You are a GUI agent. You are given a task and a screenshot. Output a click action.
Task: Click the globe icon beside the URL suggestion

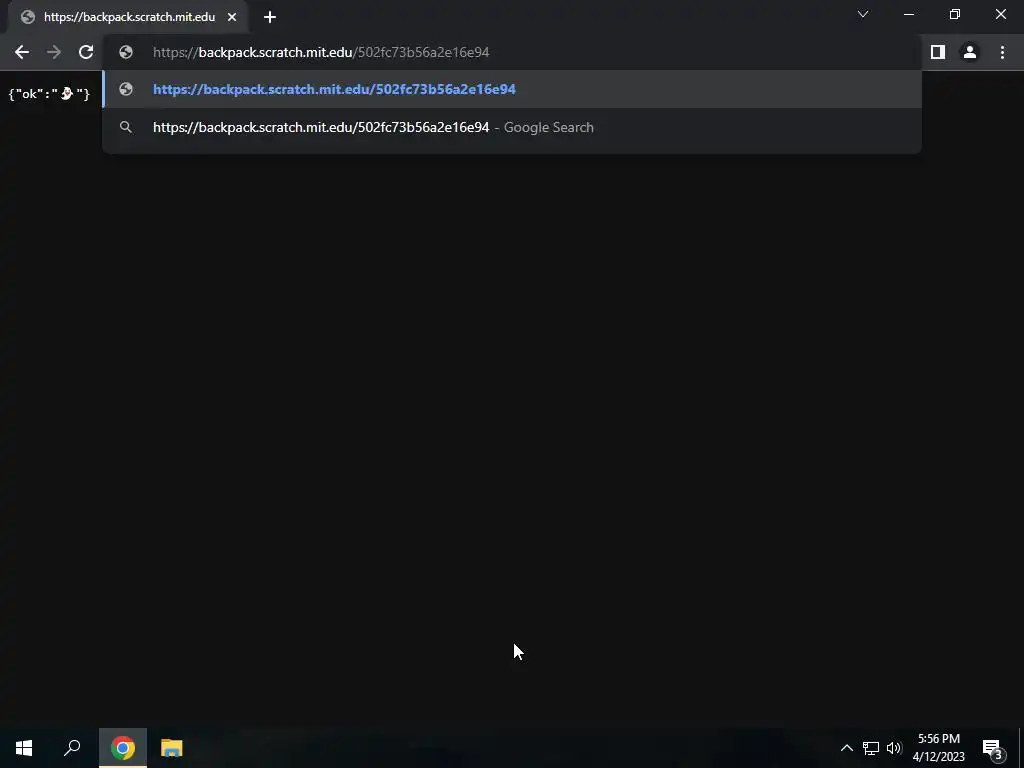click(126, 89)
